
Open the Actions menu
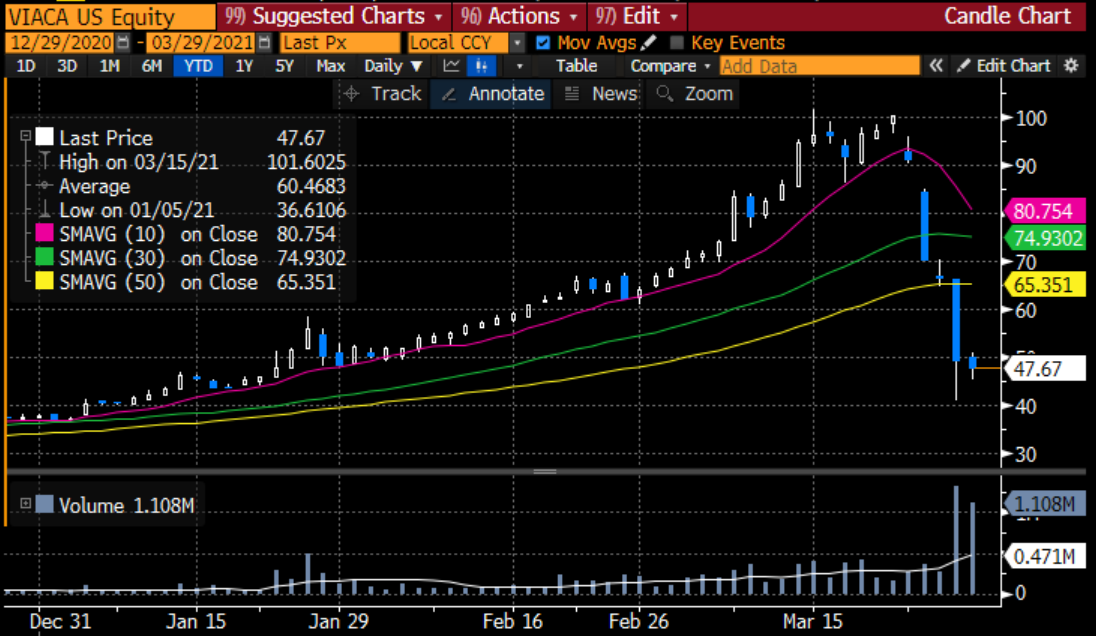pyautogui.click(x=518, y=16)
